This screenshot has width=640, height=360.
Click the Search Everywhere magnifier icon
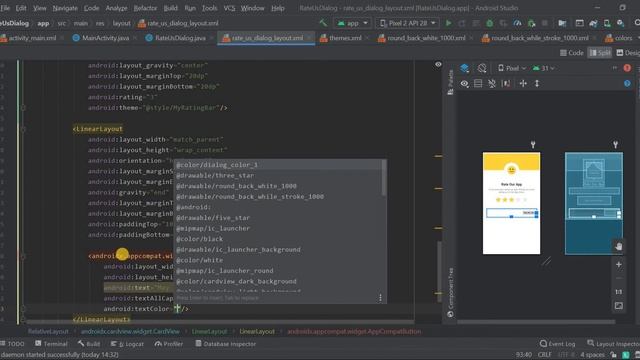click(x=637, y=23)
